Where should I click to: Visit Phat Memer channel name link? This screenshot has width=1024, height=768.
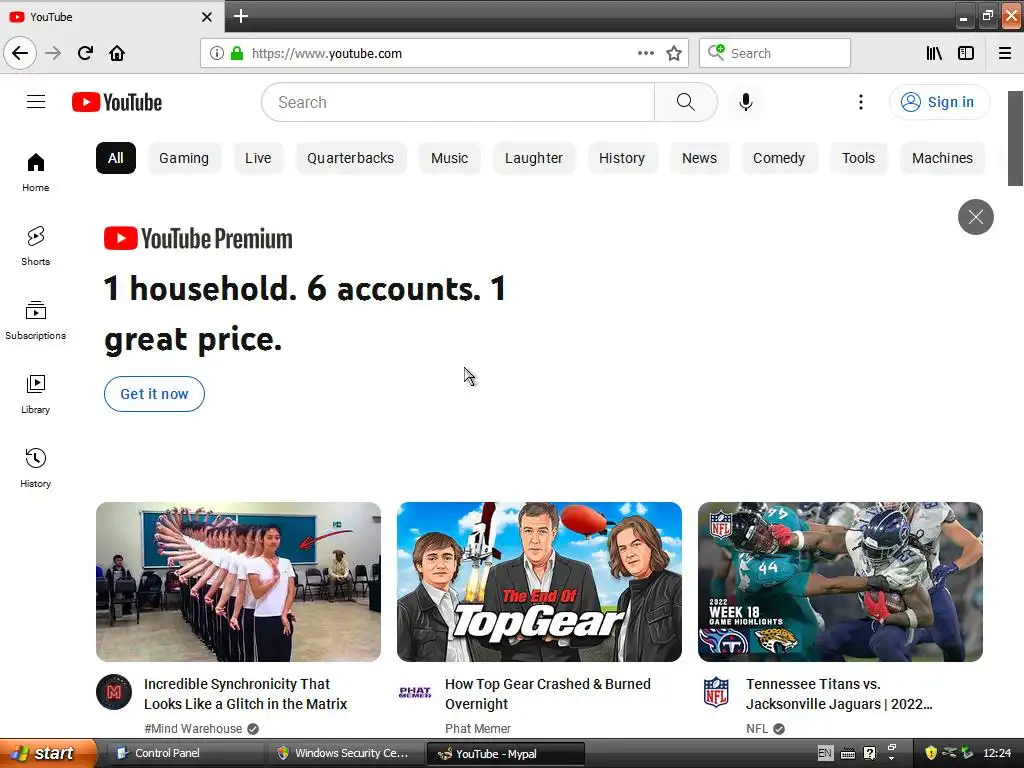click(x=478, y=728)
